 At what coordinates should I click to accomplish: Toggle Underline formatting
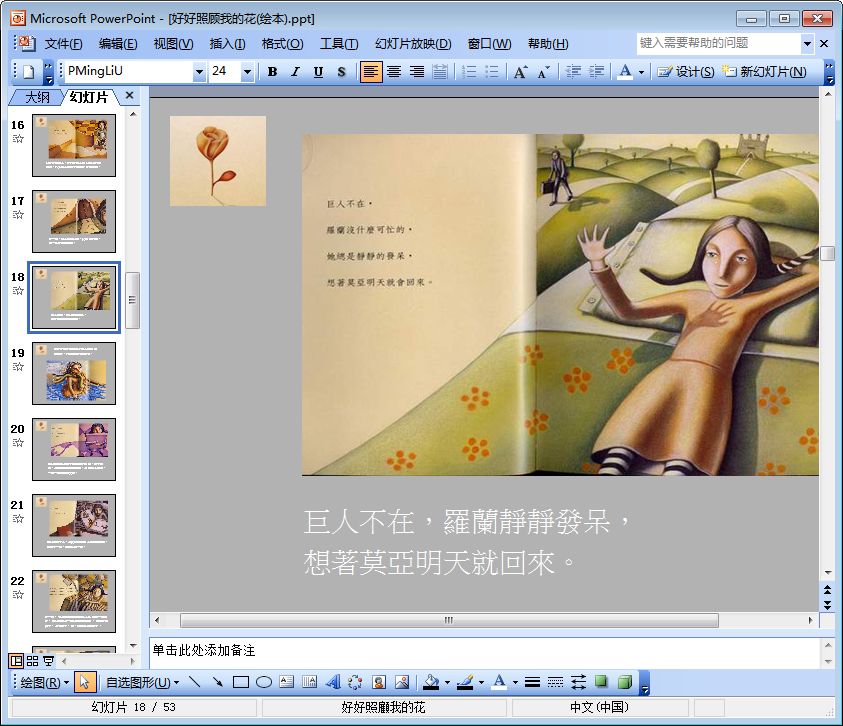(x=318, y=72)
